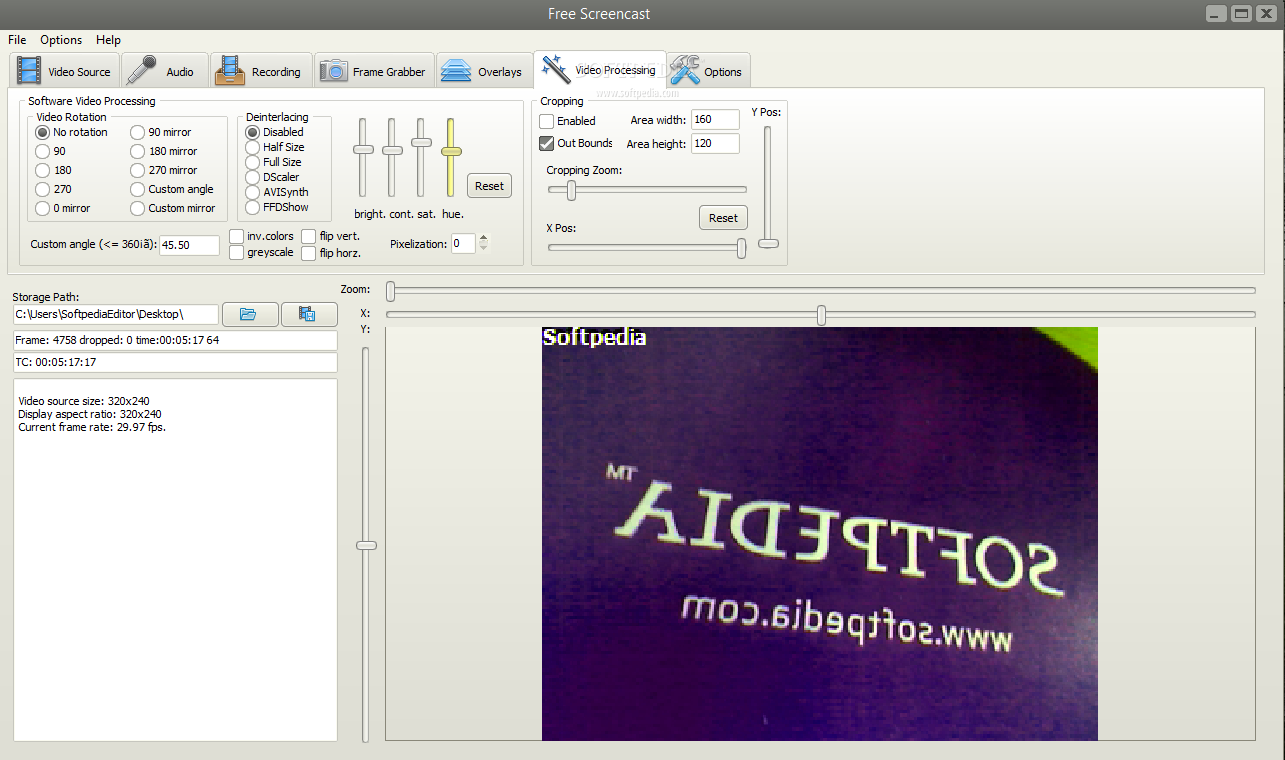
Task: Click the Area height field
Action: click(715, 143)
